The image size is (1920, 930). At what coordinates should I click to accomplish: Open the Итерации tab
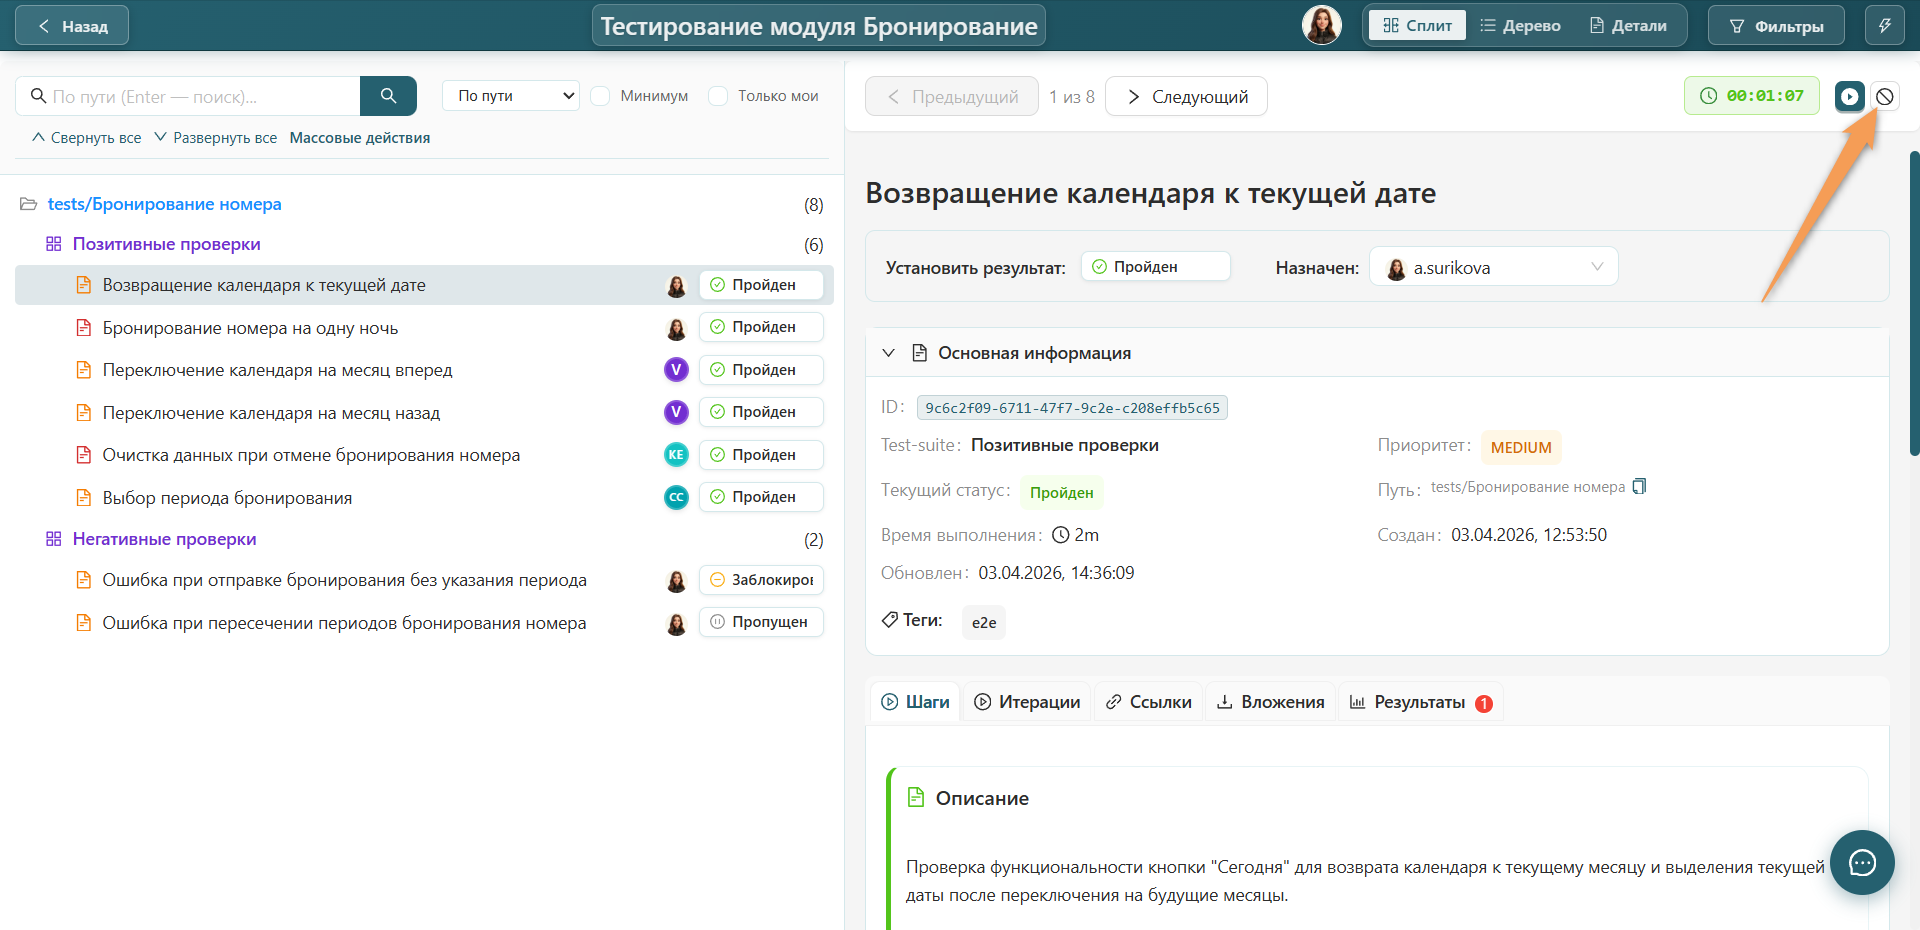(x=1027, y=702)
